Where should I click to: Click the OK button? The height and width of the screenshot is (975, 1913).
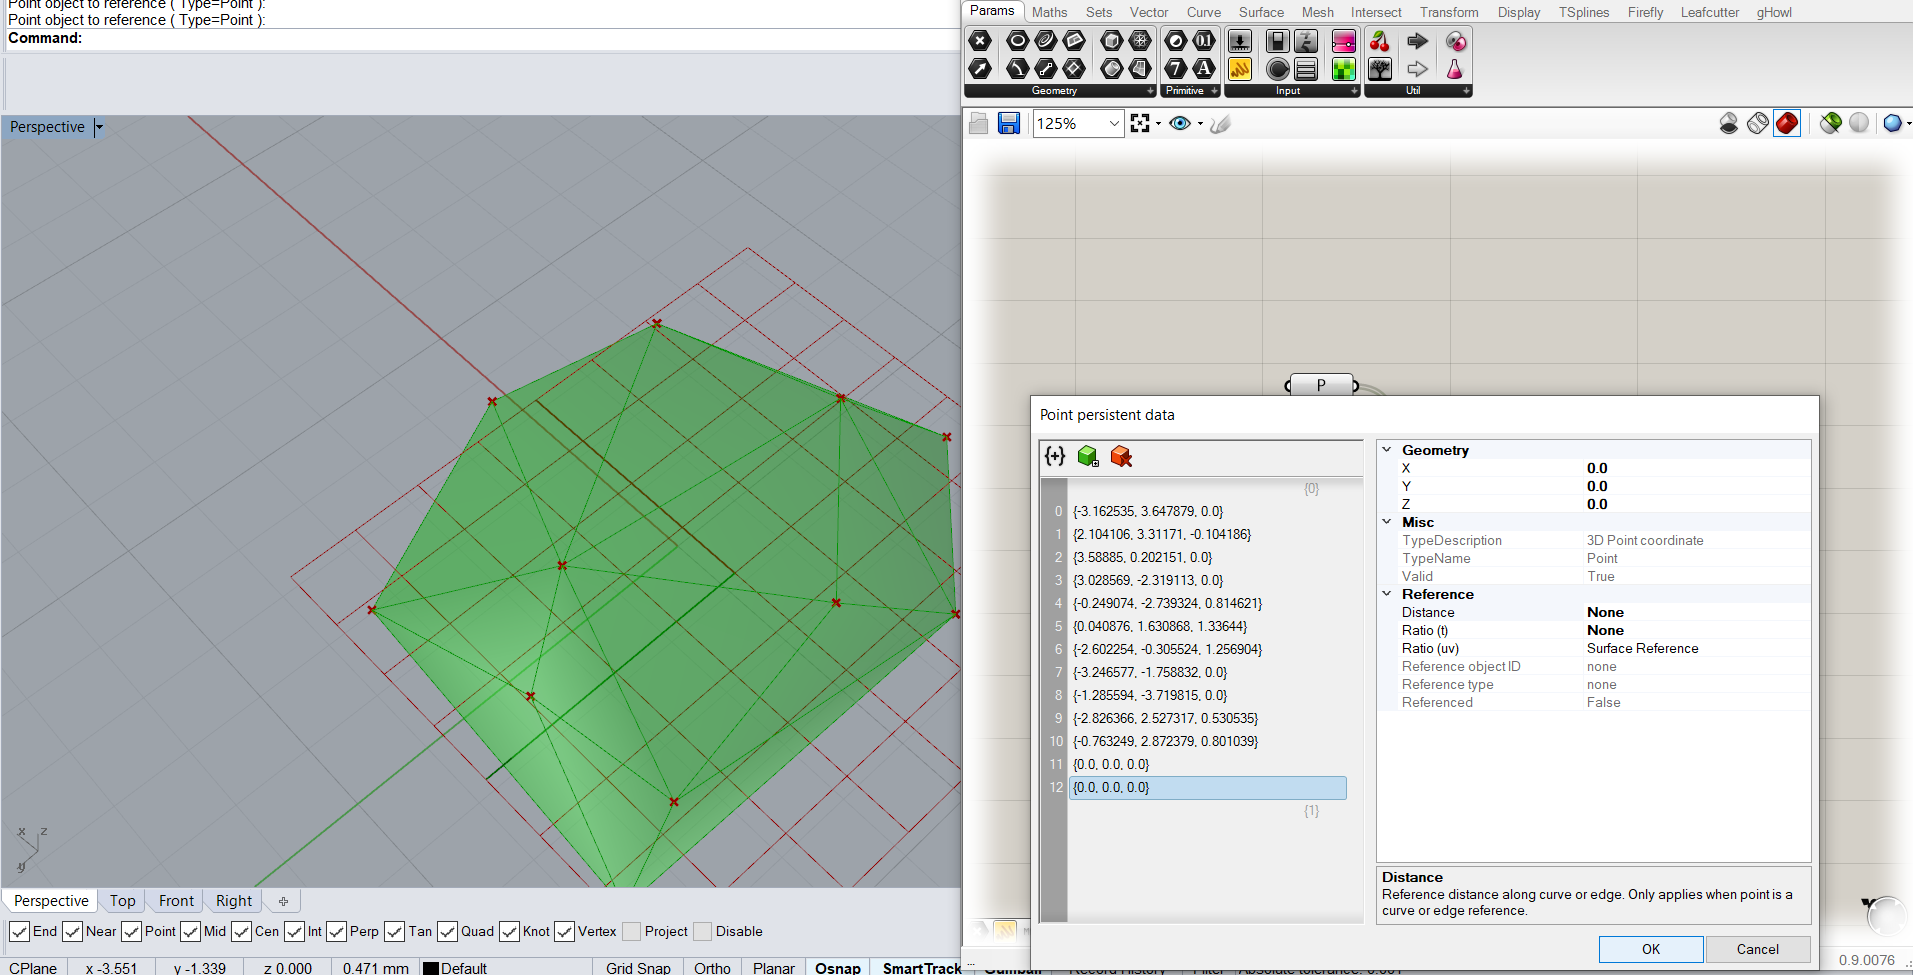tap(1650, 949)
